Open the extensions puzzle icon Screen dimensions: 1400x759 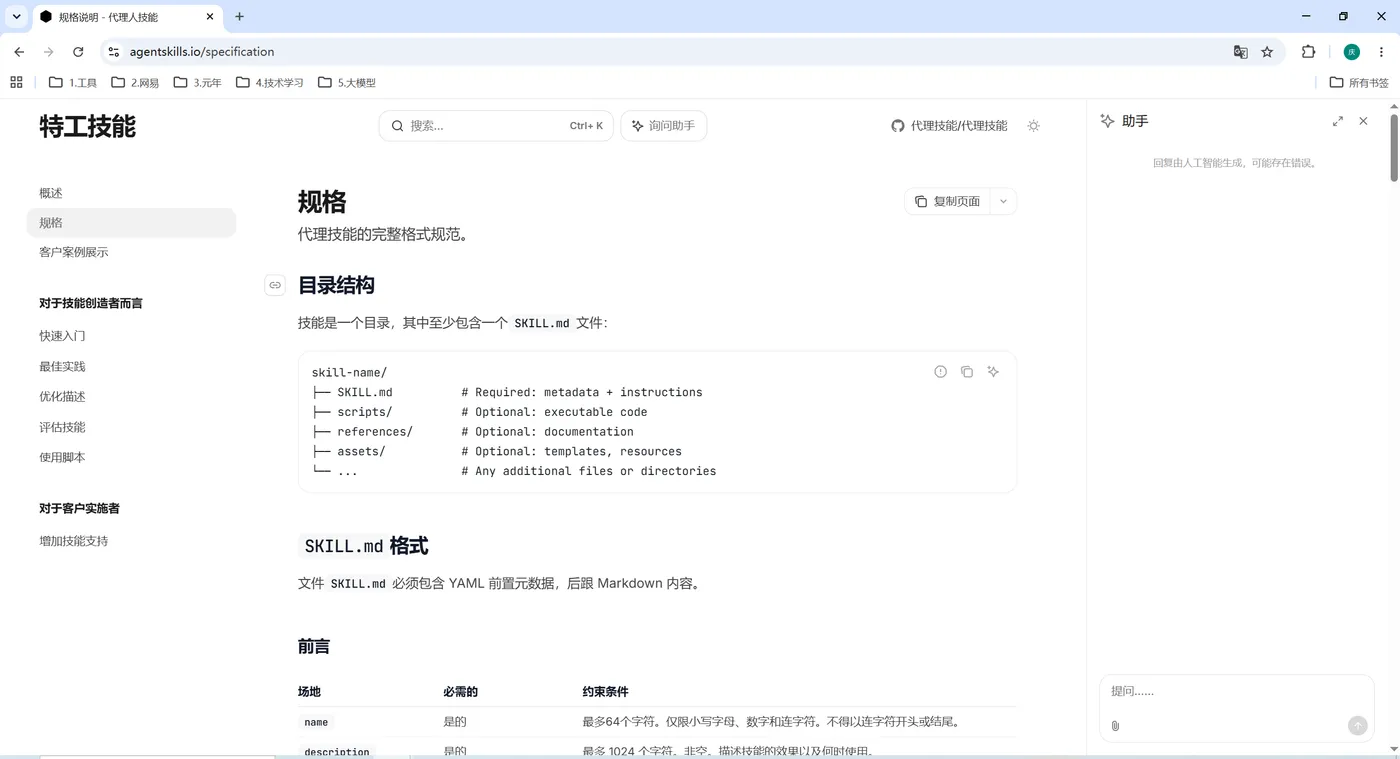[1308, 52]
